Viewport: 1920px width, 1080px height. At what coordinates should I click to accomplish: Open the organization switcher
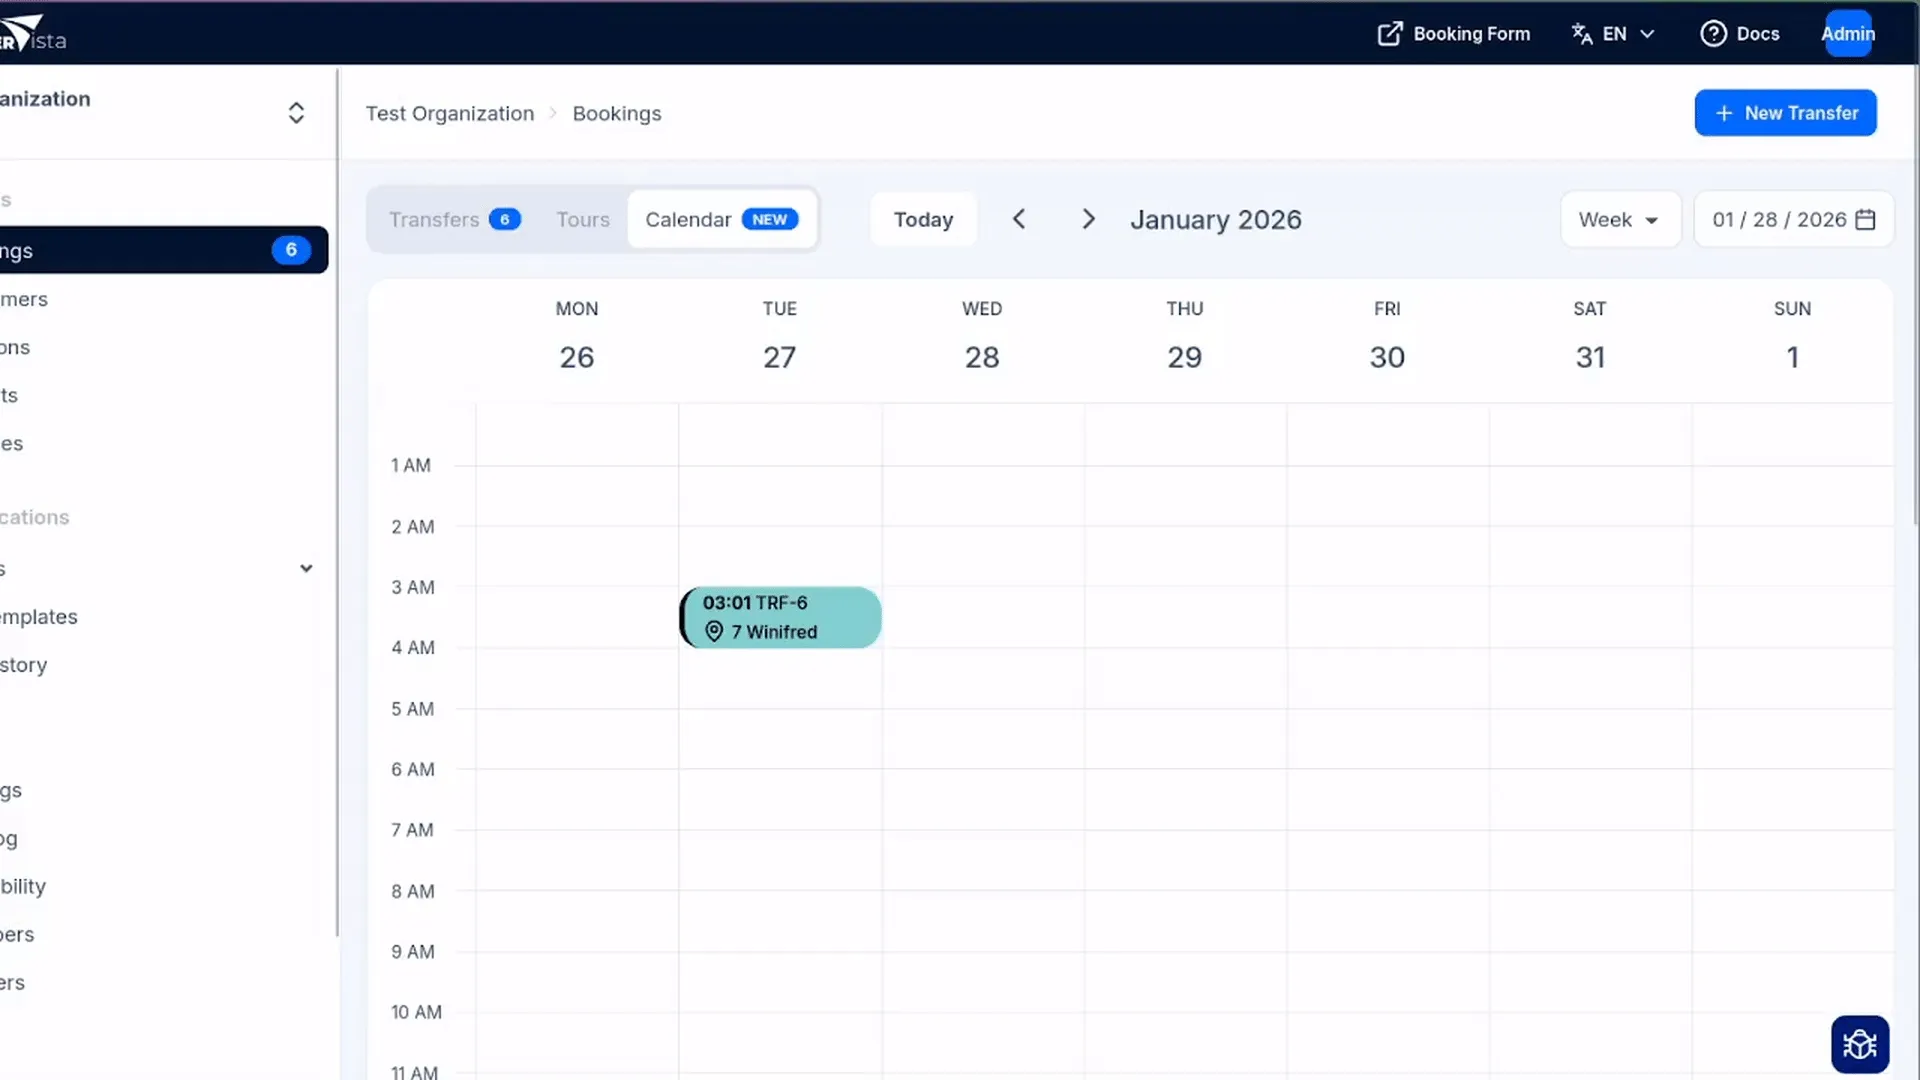click(295, 113)
